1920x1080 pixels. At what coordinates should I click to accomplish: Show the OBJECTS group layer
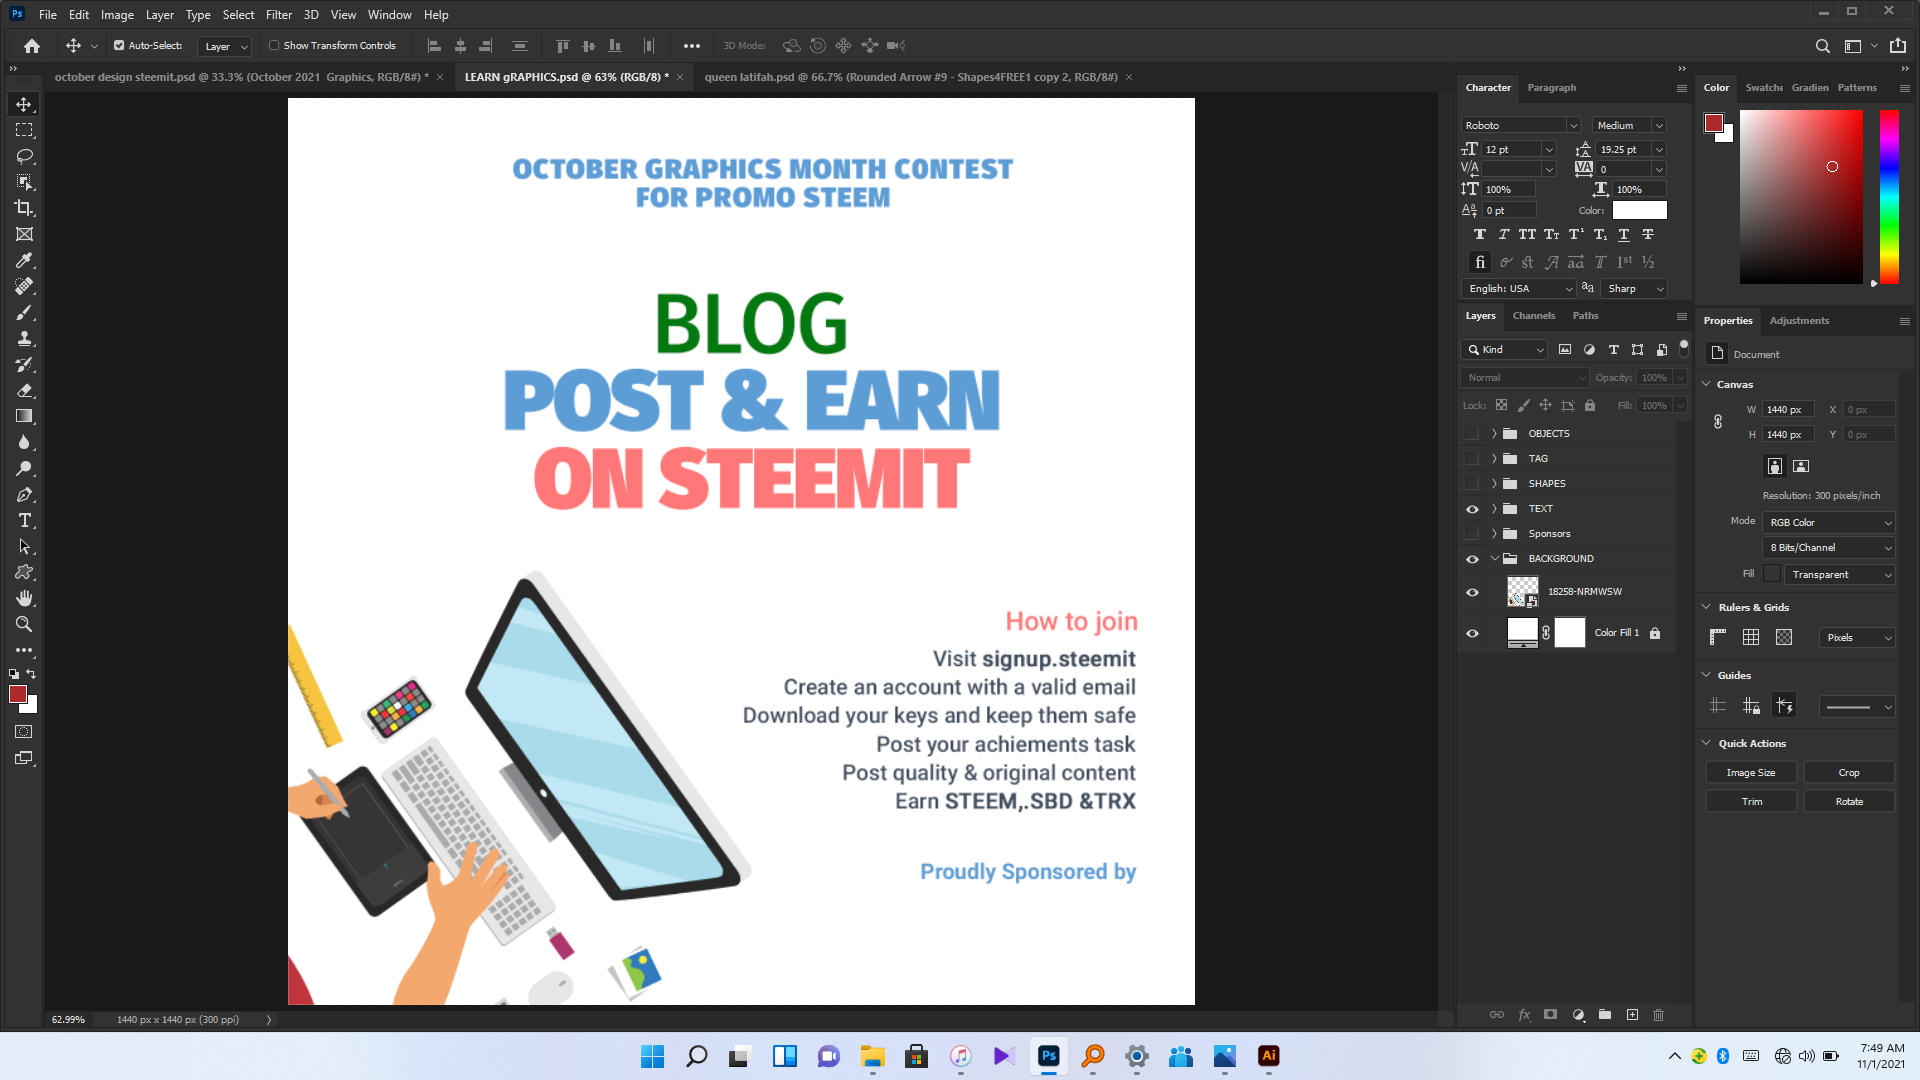[1472, 434]
